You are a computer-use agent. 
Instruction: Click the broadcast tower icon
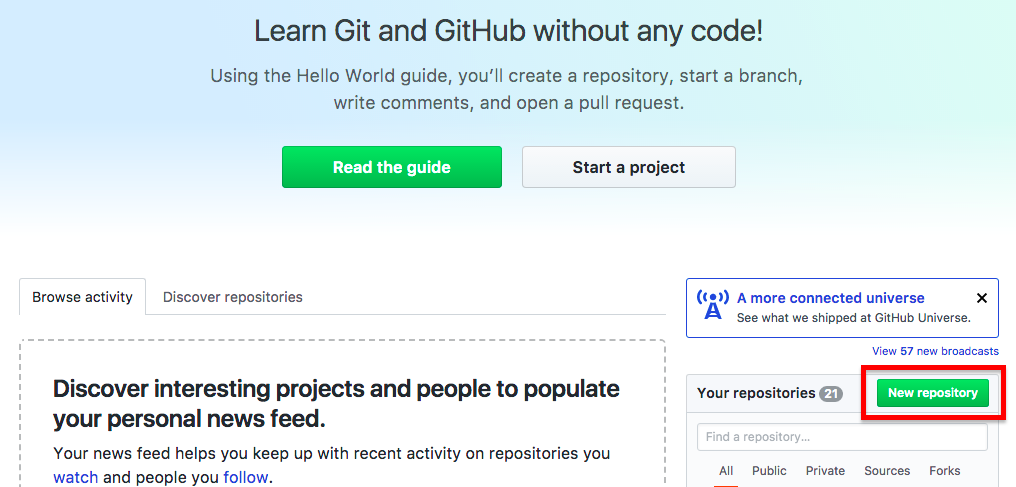713,305
